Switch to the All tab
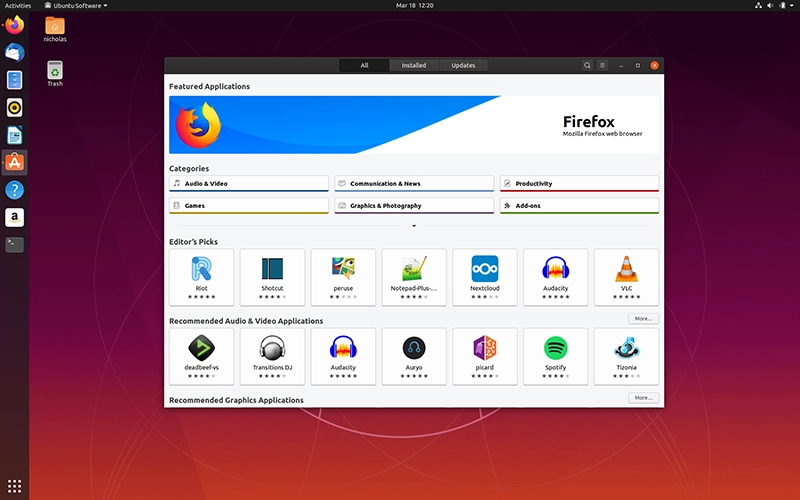800x500 pixels. coord(364,65)
